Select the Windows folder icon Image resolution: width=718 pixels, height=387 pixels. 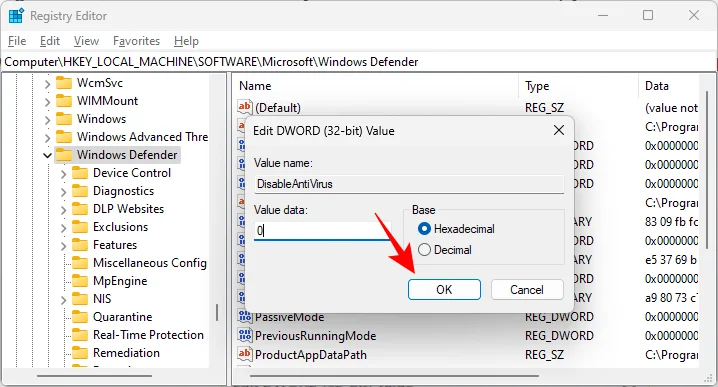pos(64,119)
